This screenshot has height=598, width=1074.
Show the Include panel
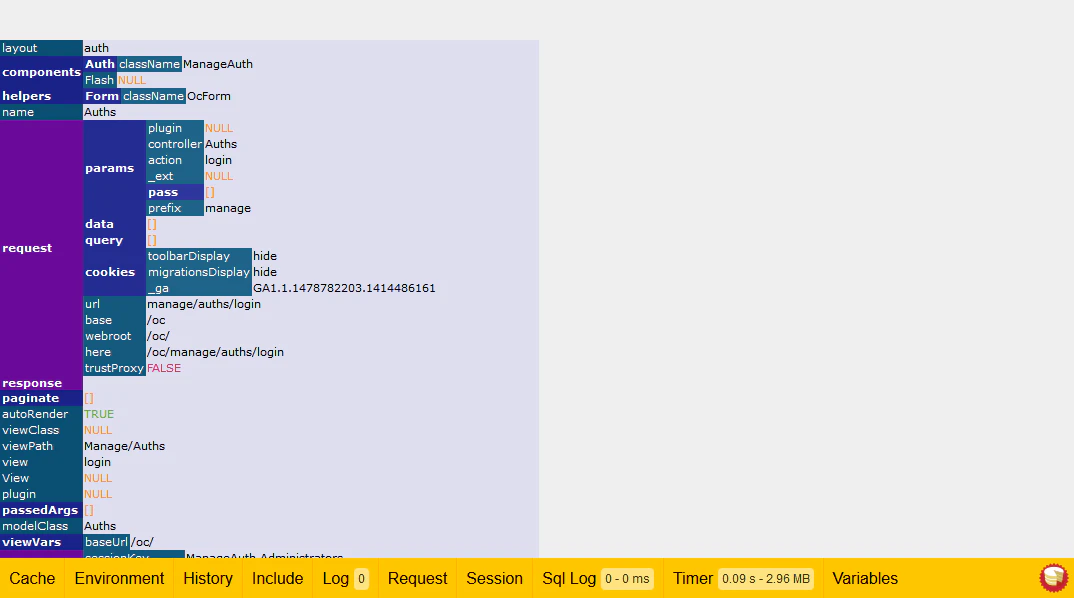277,579
